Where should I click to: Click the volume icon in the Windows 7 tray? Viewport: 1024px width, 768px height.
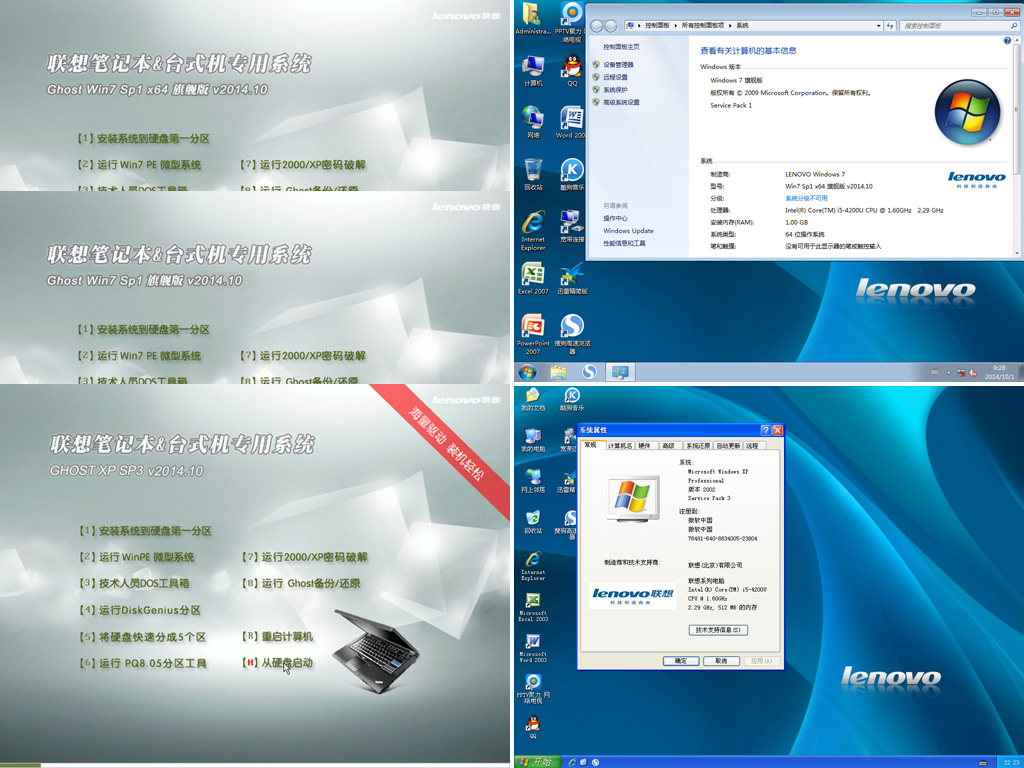point(973,373)
